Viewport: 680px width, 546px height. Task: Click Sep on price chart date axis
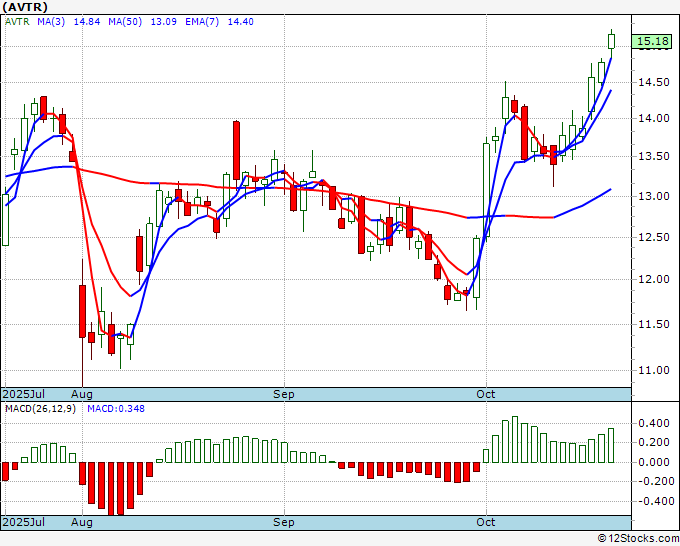pos(284,394)
